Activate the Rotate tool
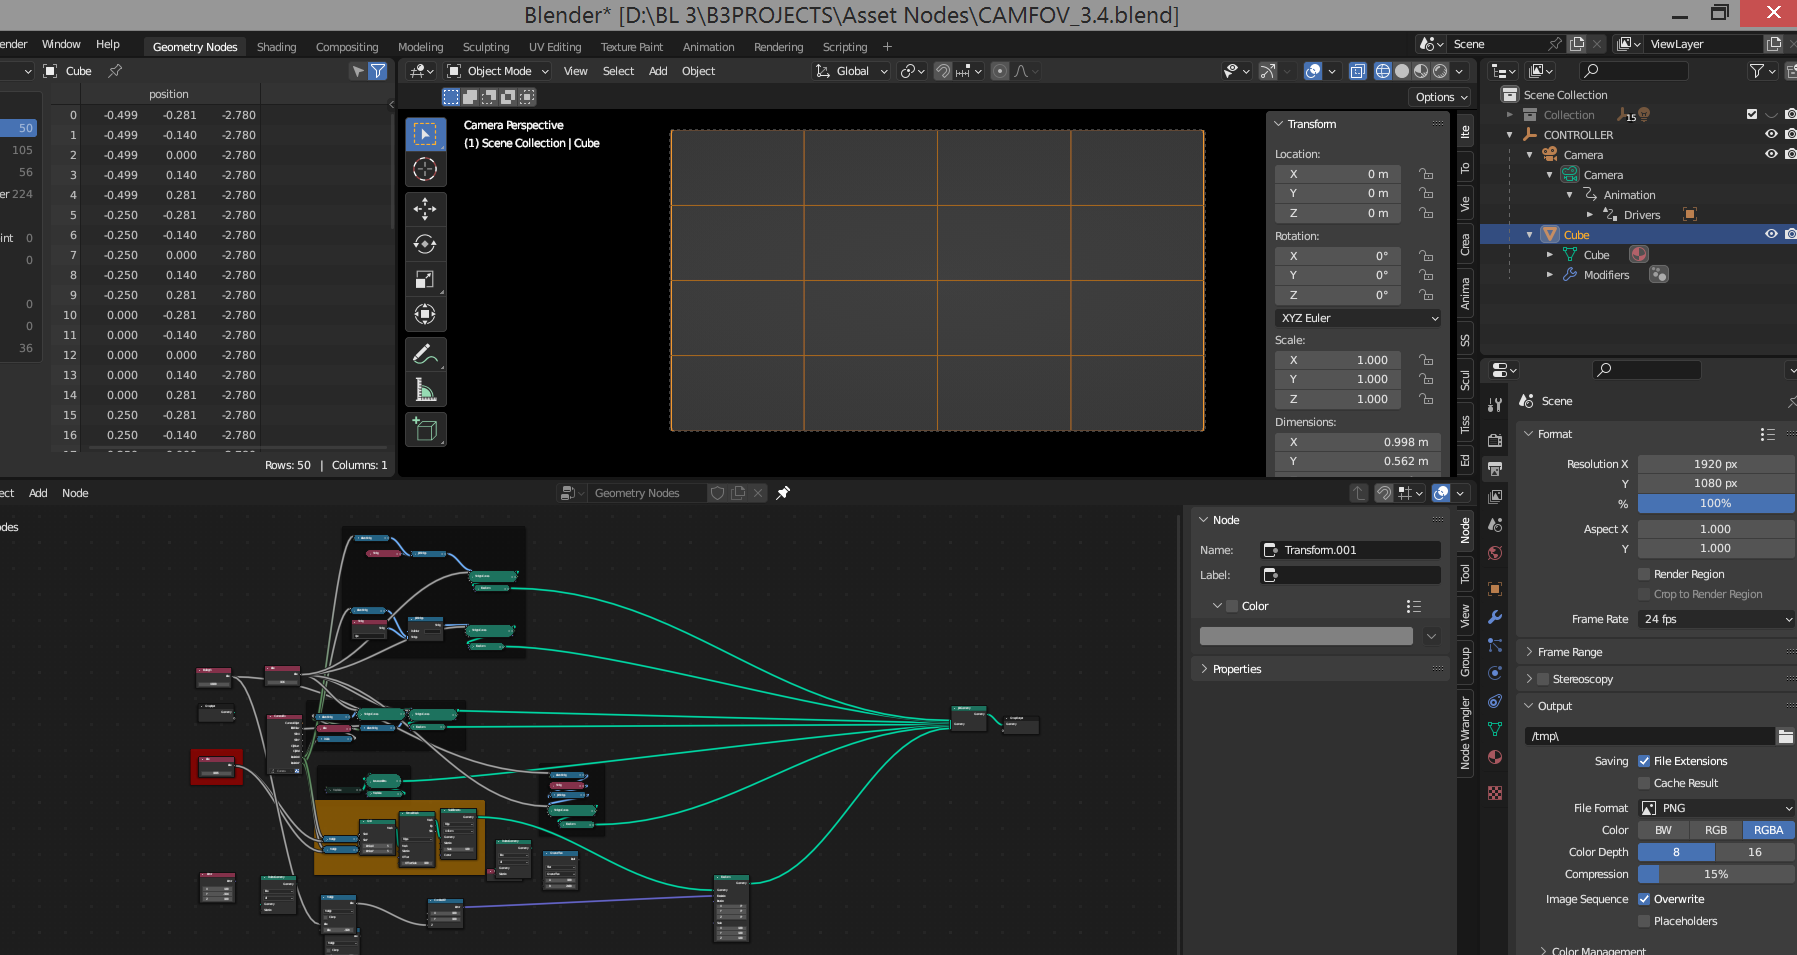 click(x=425, y=244)
